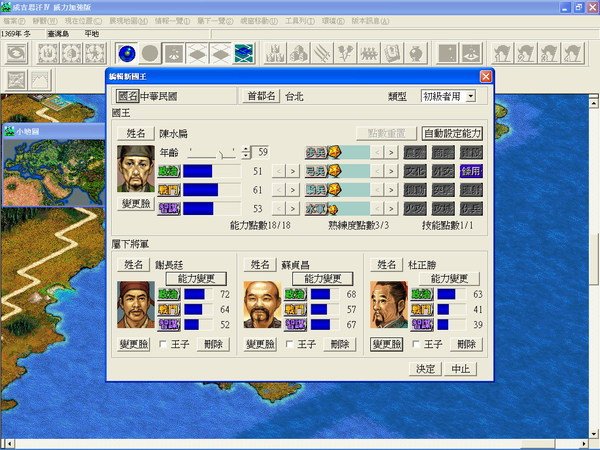Toggle the 文化 skill button
Image resolution: width=600 pixels, height=450 pixels.
(415, 171)
